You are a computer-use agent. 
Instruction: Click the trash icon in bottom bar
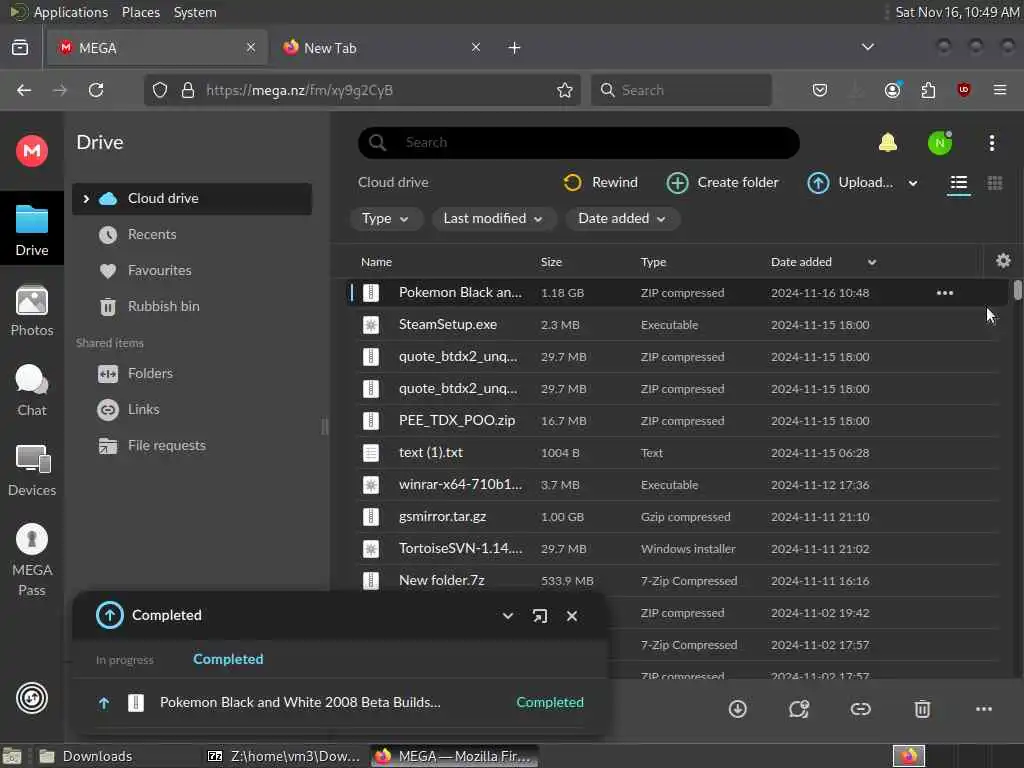coord(922,709)
